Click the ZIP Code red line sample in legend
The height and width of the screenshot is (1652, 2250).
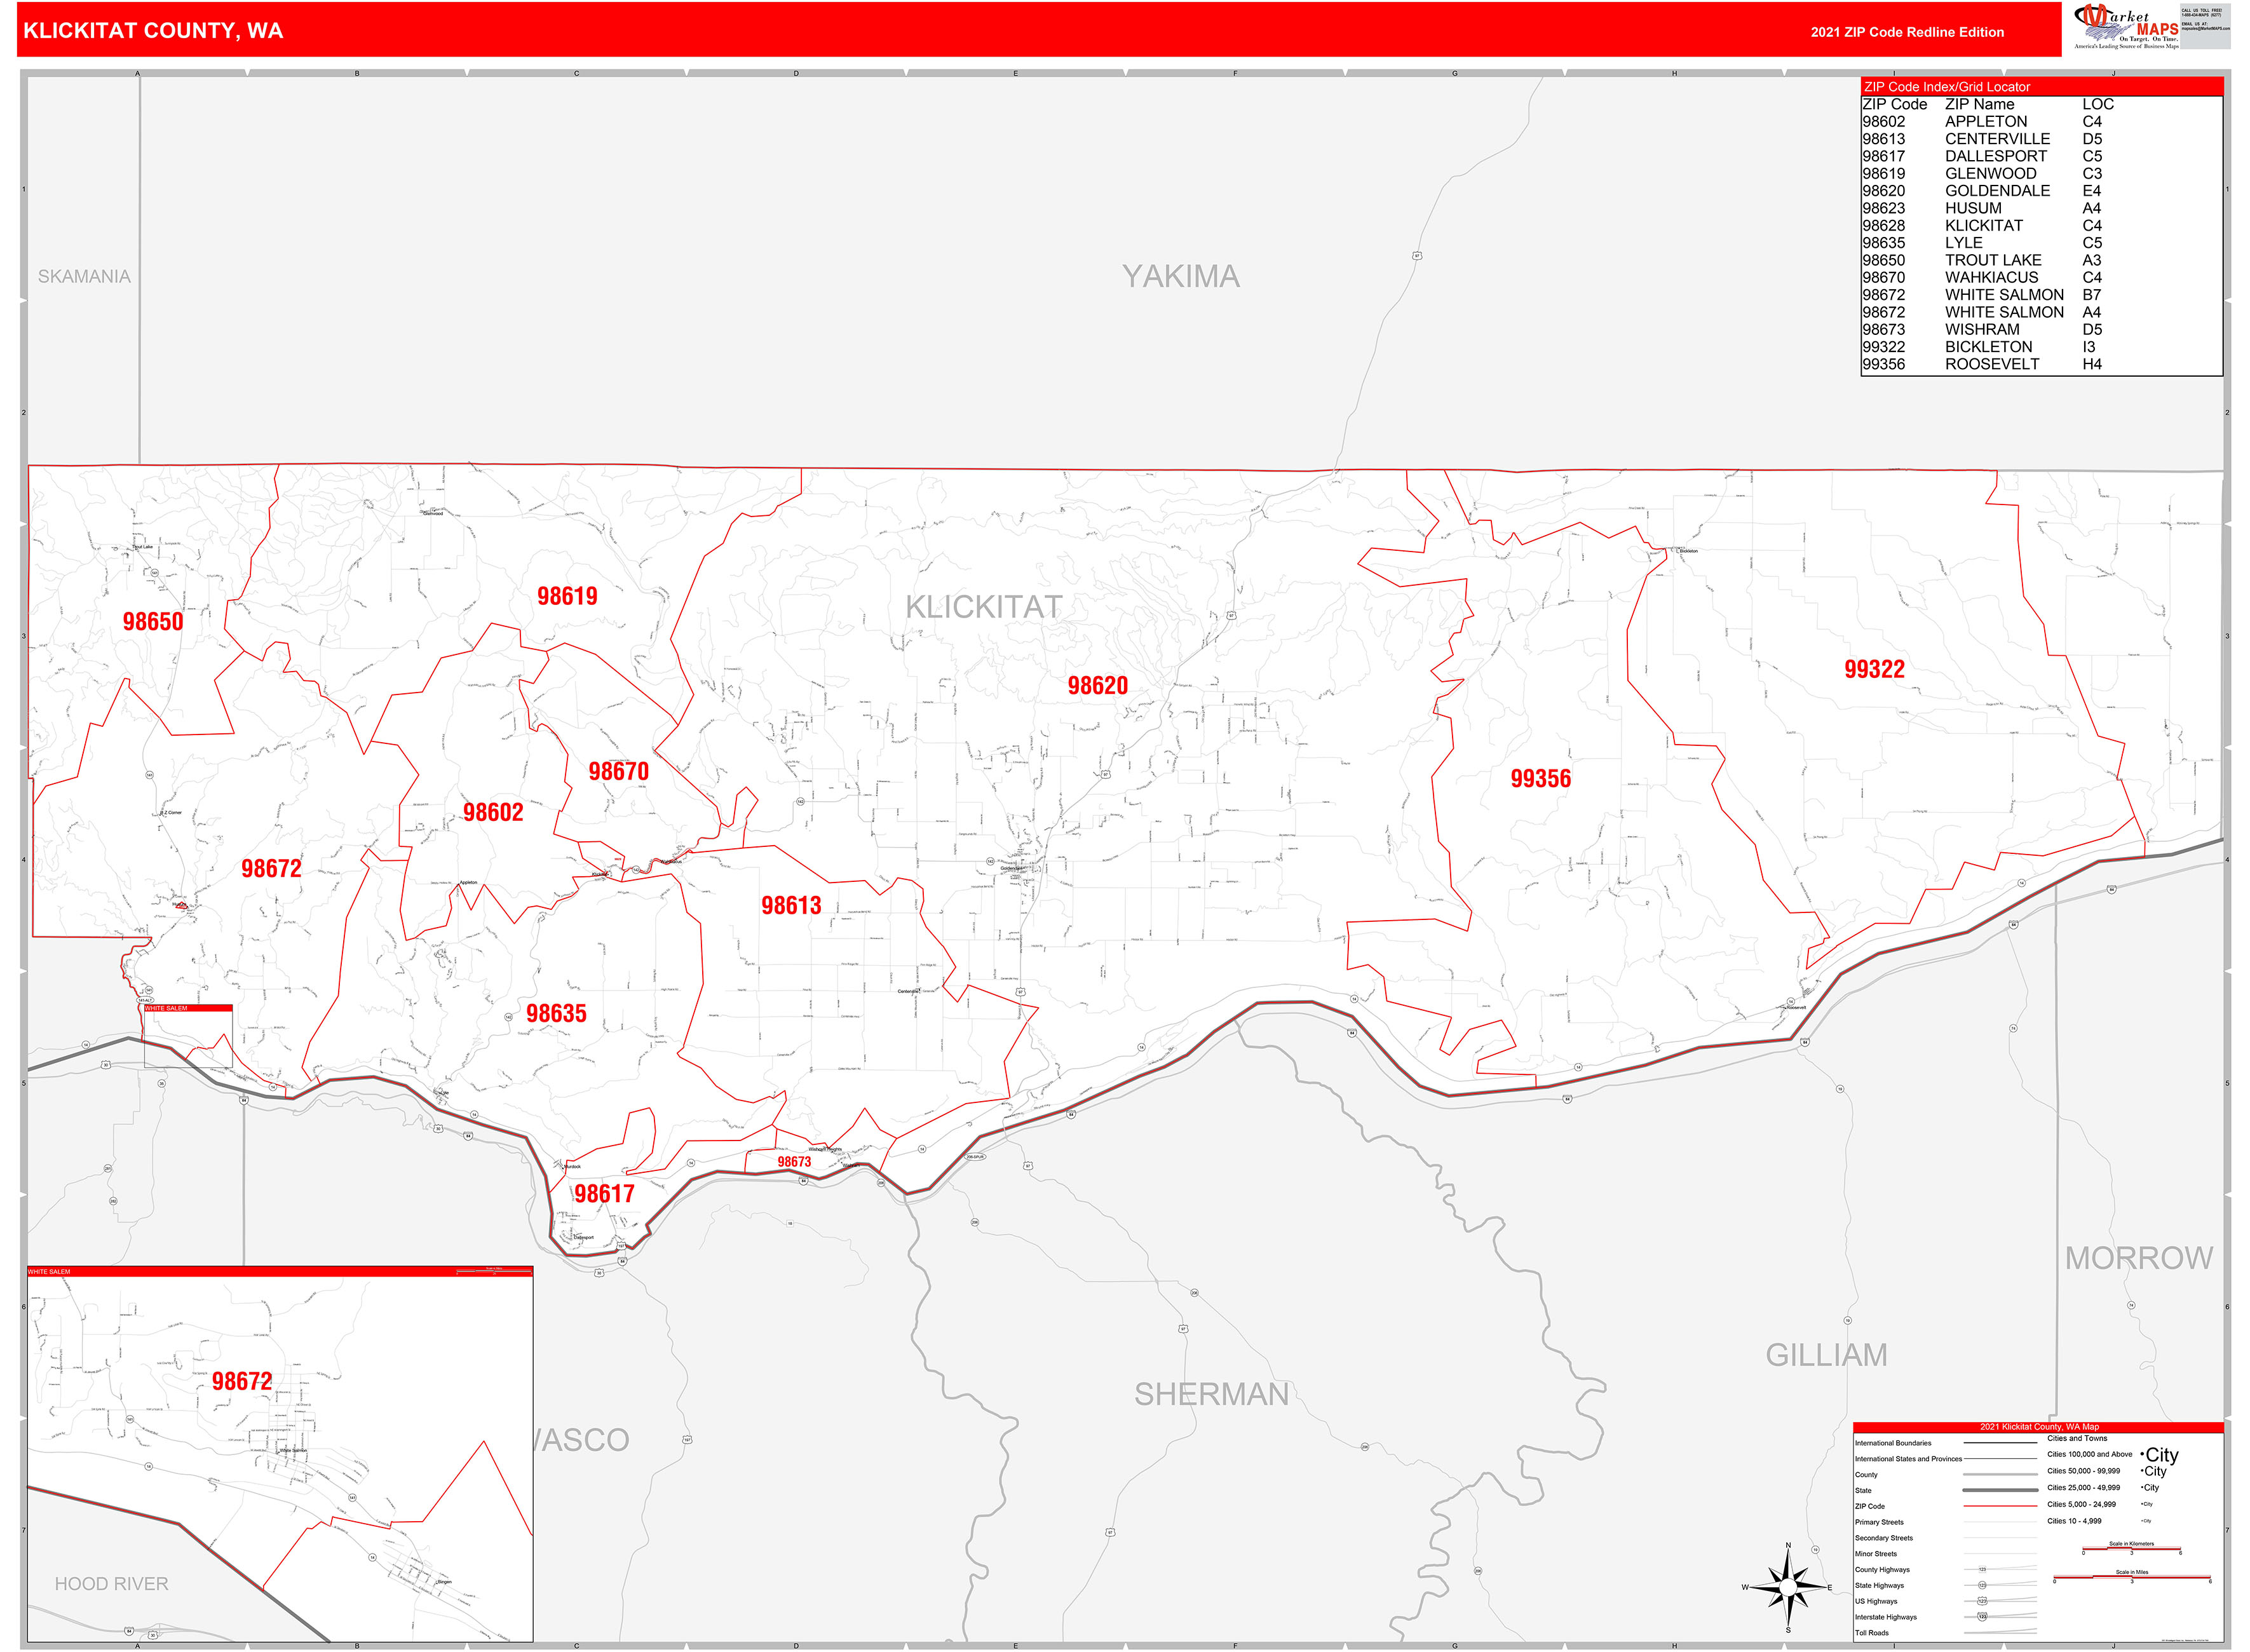(x=2000, y=1507)
